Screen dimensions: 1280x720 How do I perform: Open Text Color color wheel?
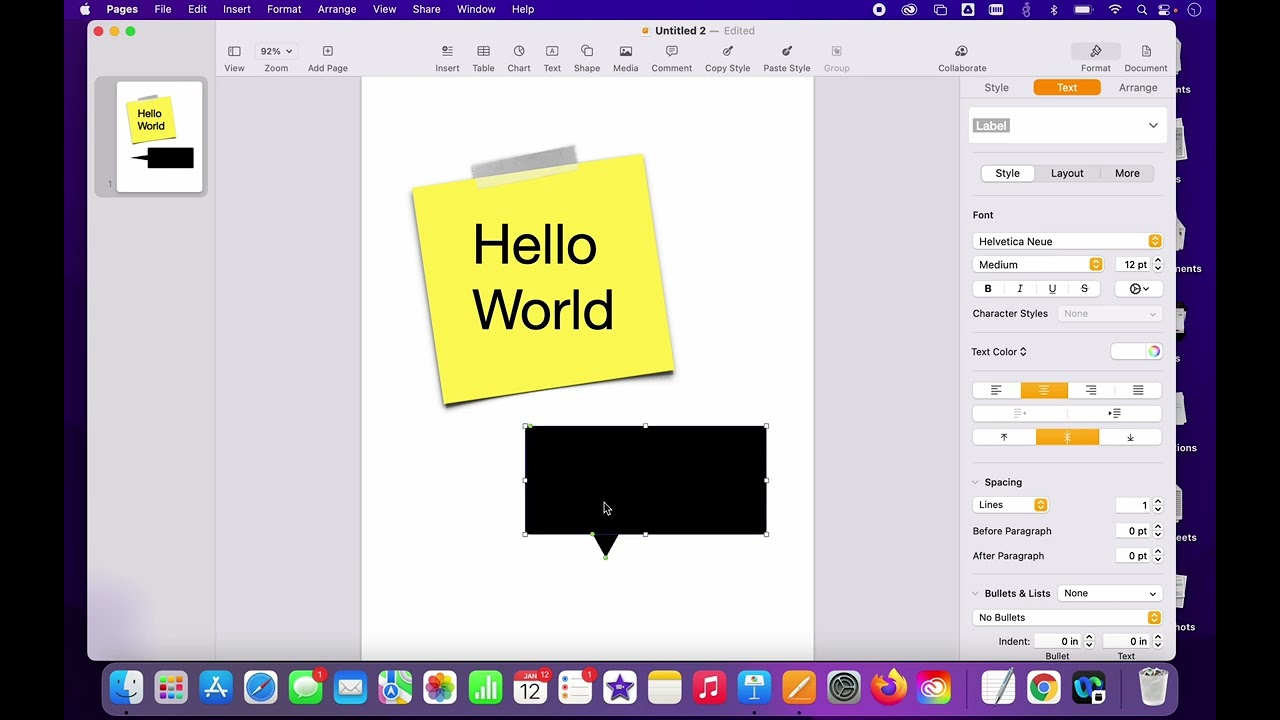1154,352
